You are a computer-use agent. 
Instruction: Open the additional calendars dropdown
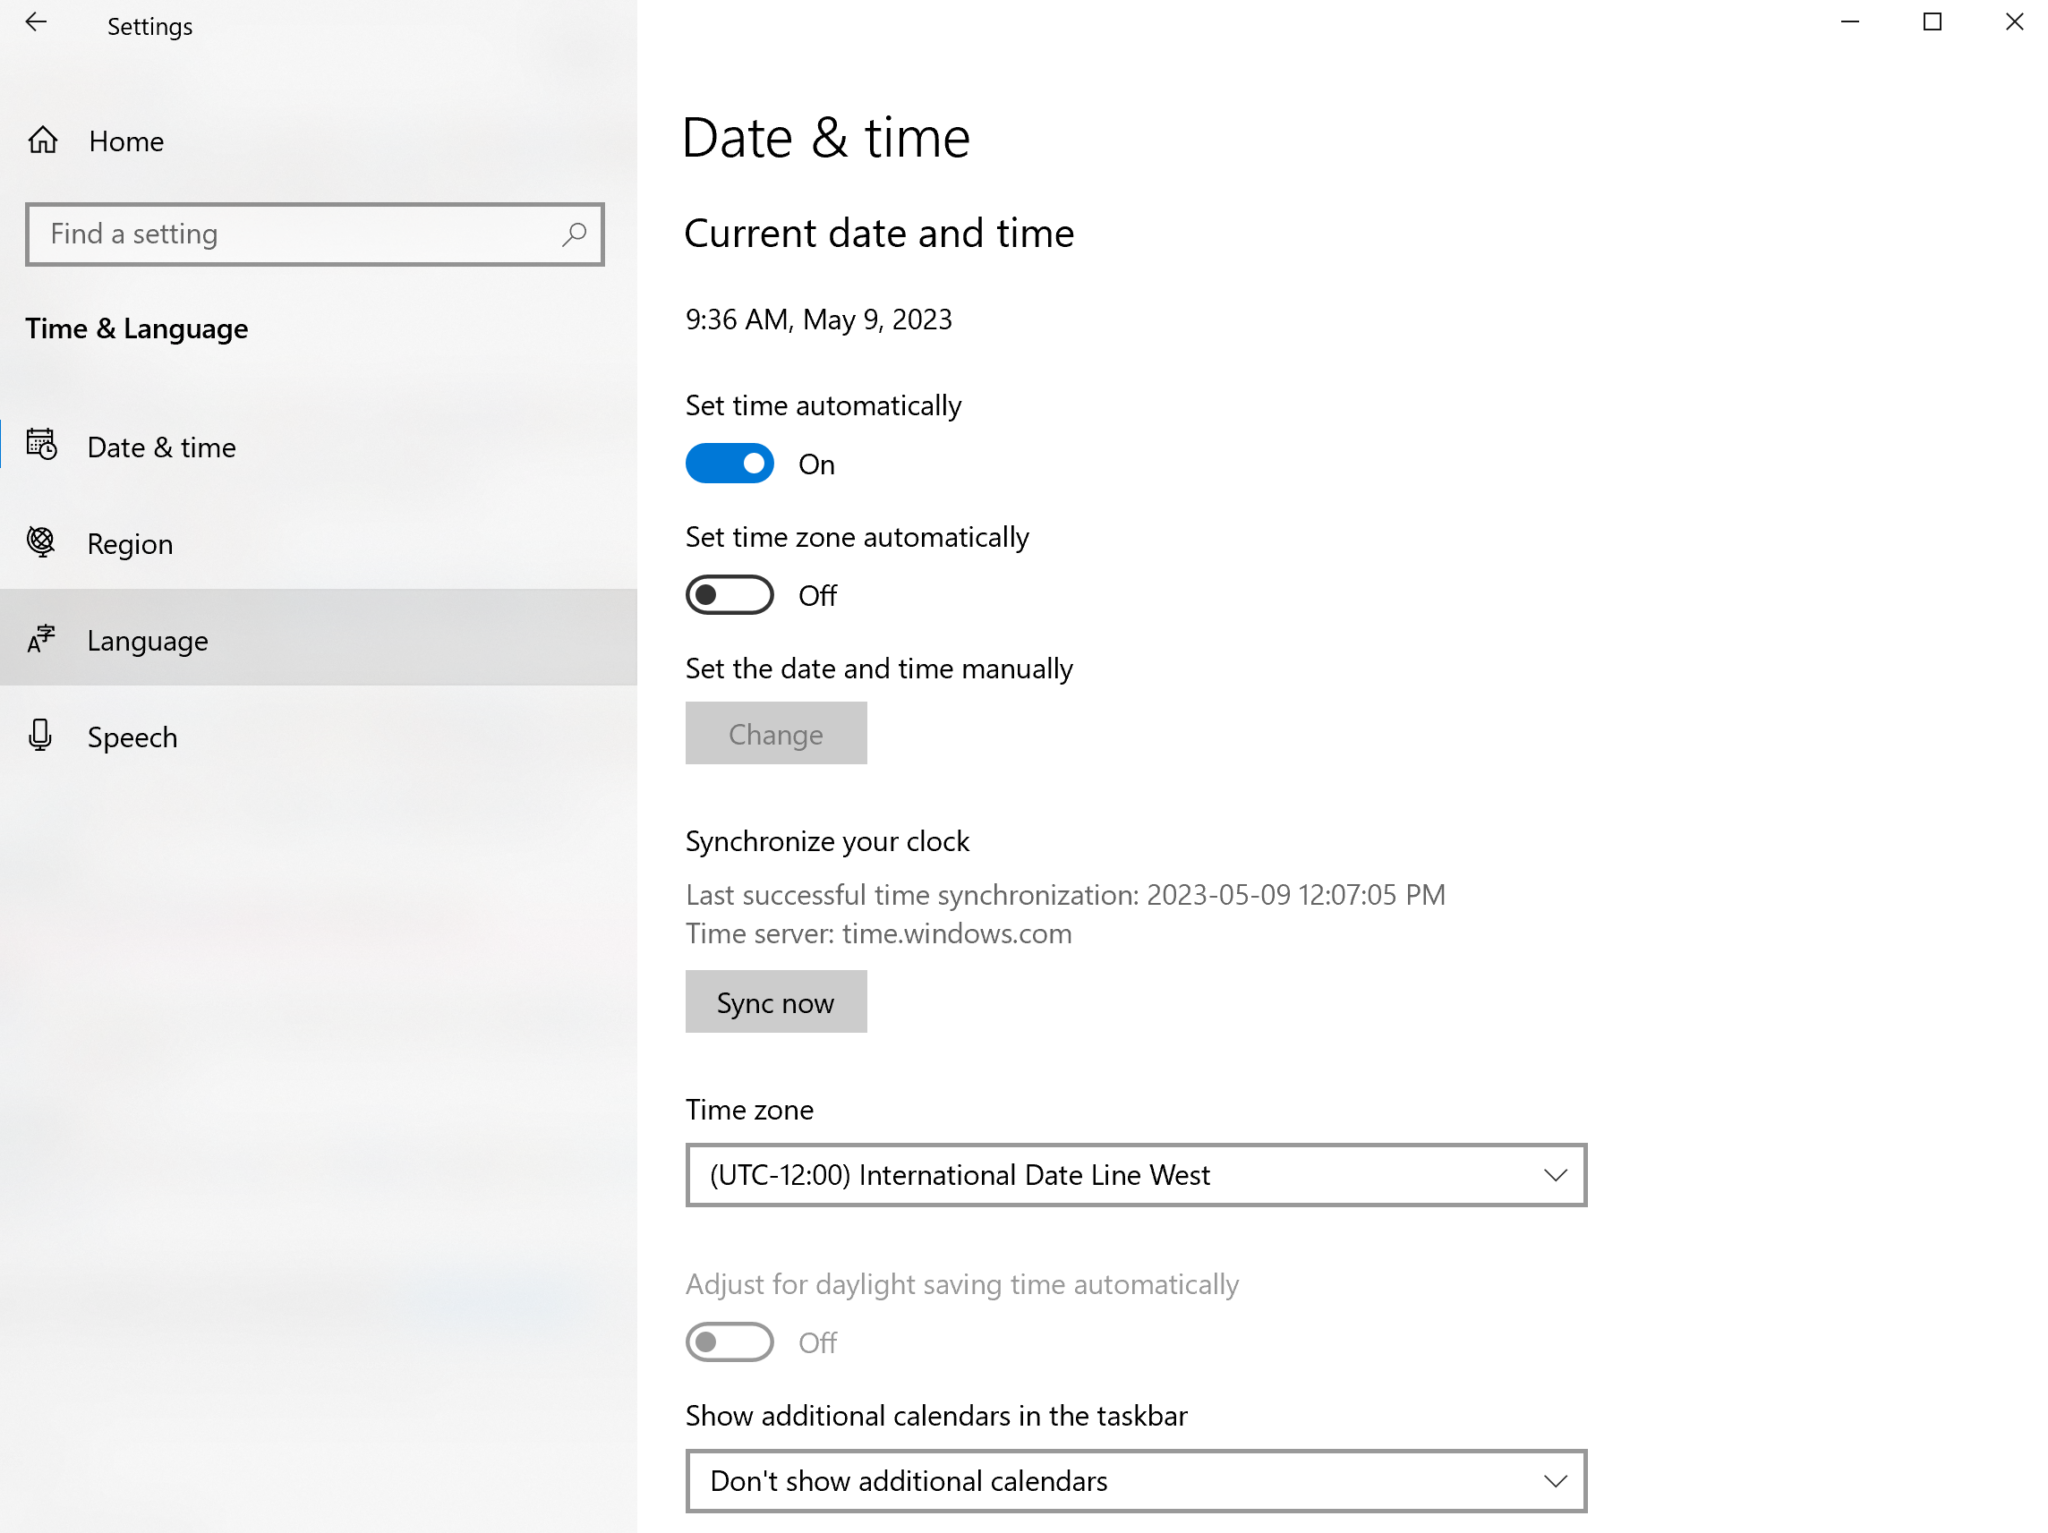(1135, 1481)
